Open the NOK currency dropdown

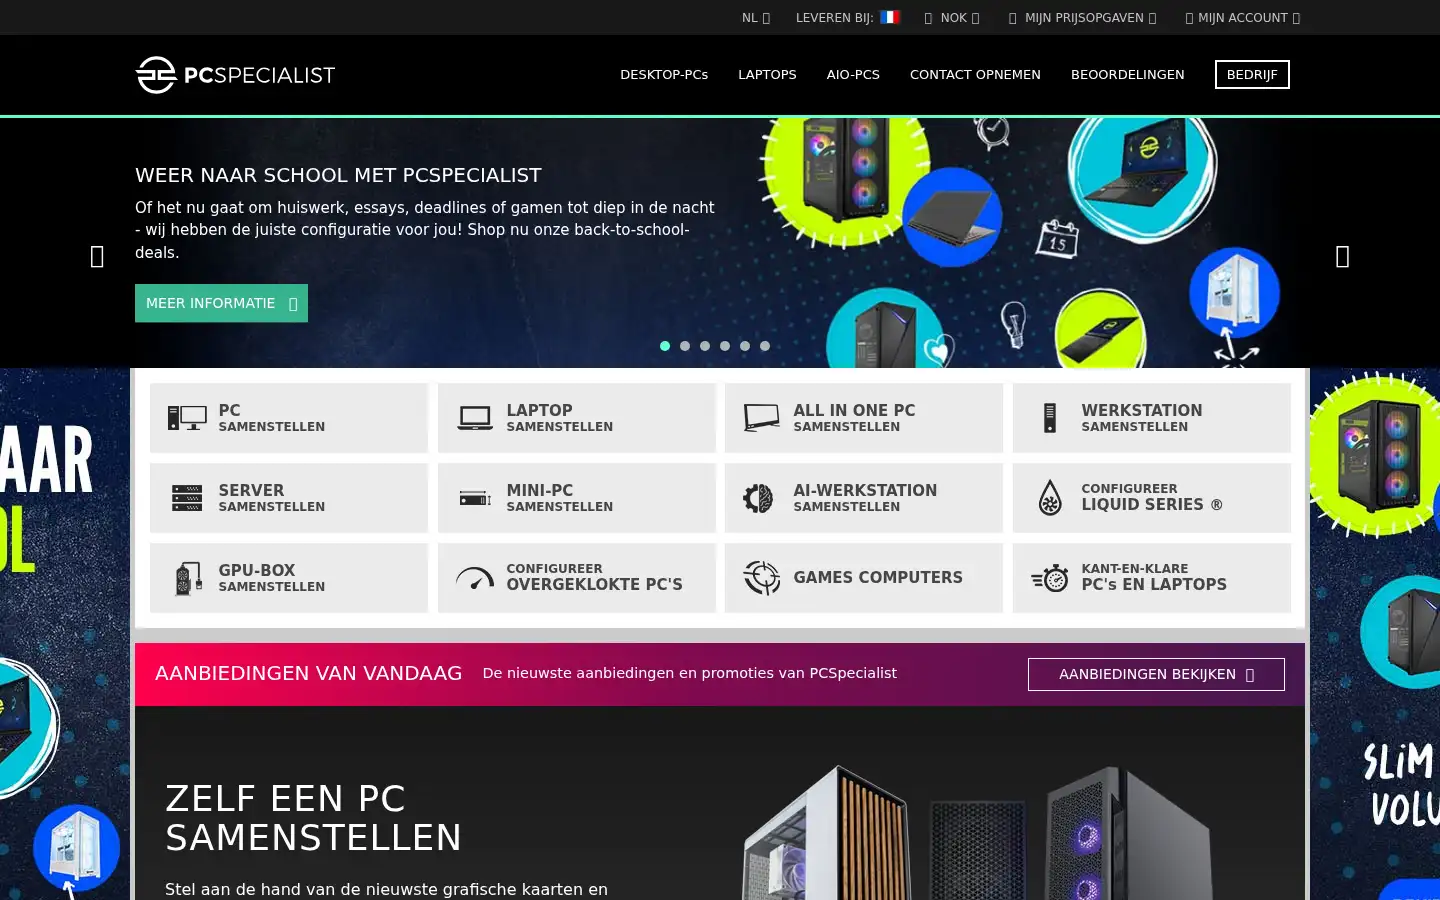(x=952, y=18)
